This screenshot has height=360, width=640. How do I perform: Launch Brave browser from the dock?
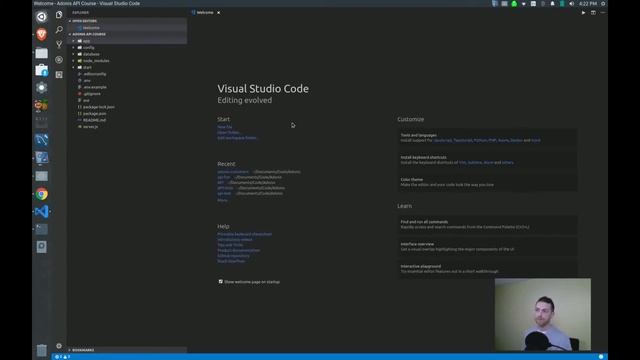41,35
